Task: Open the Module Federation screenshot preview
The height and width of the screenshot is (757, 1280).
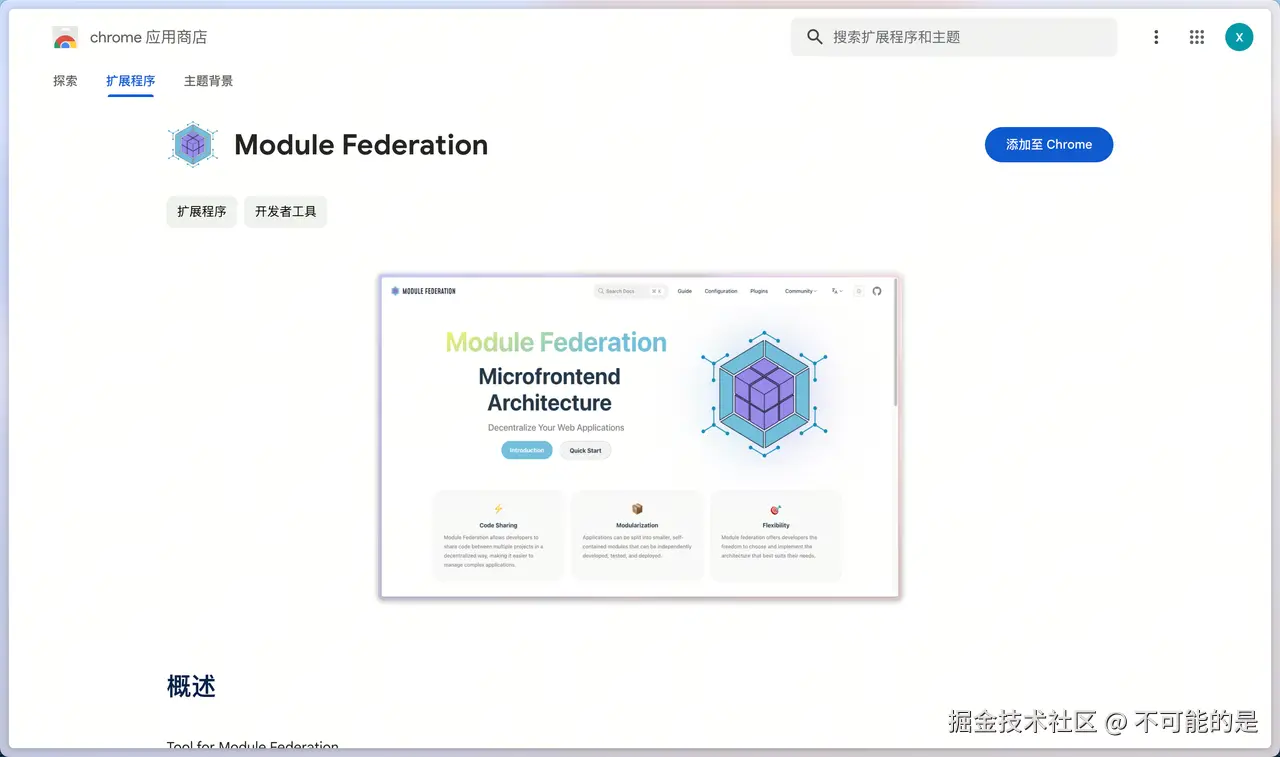Action: (x=640, y=437)
